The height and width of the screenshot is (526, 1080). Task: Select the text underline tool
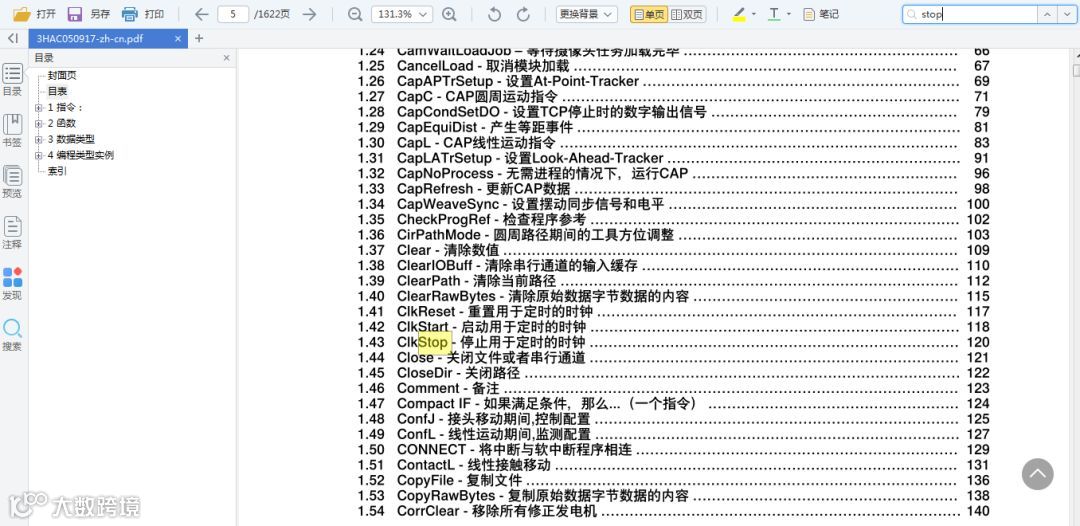[774, 14]
